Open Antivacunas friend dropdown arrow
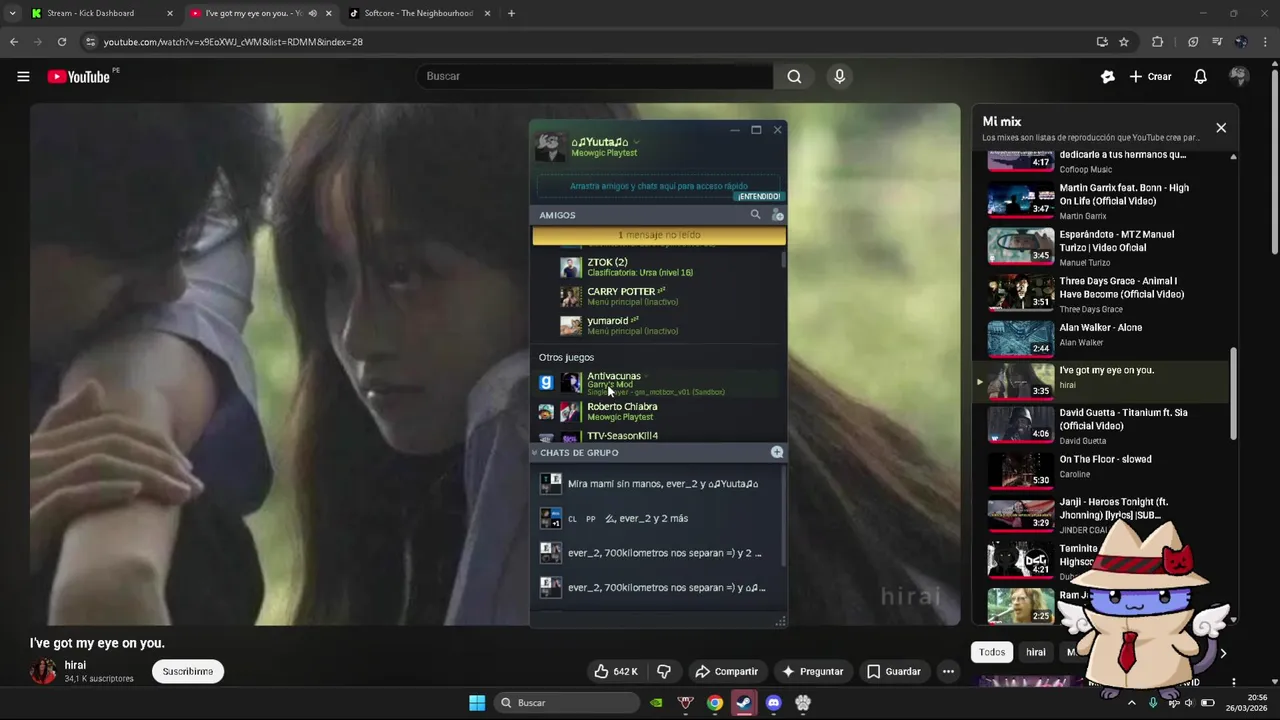The image size is (1280, 720). click(646, 377)
